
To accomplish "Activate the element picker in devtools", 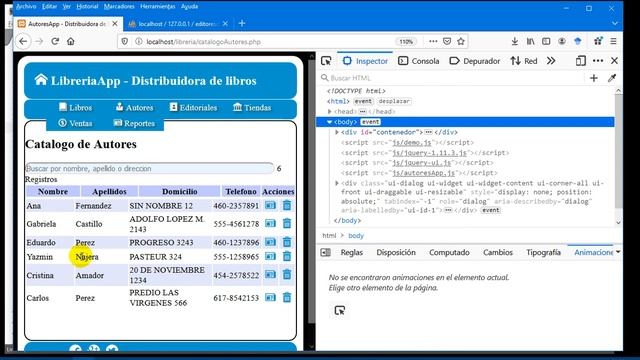I will (x=326, y=61).
